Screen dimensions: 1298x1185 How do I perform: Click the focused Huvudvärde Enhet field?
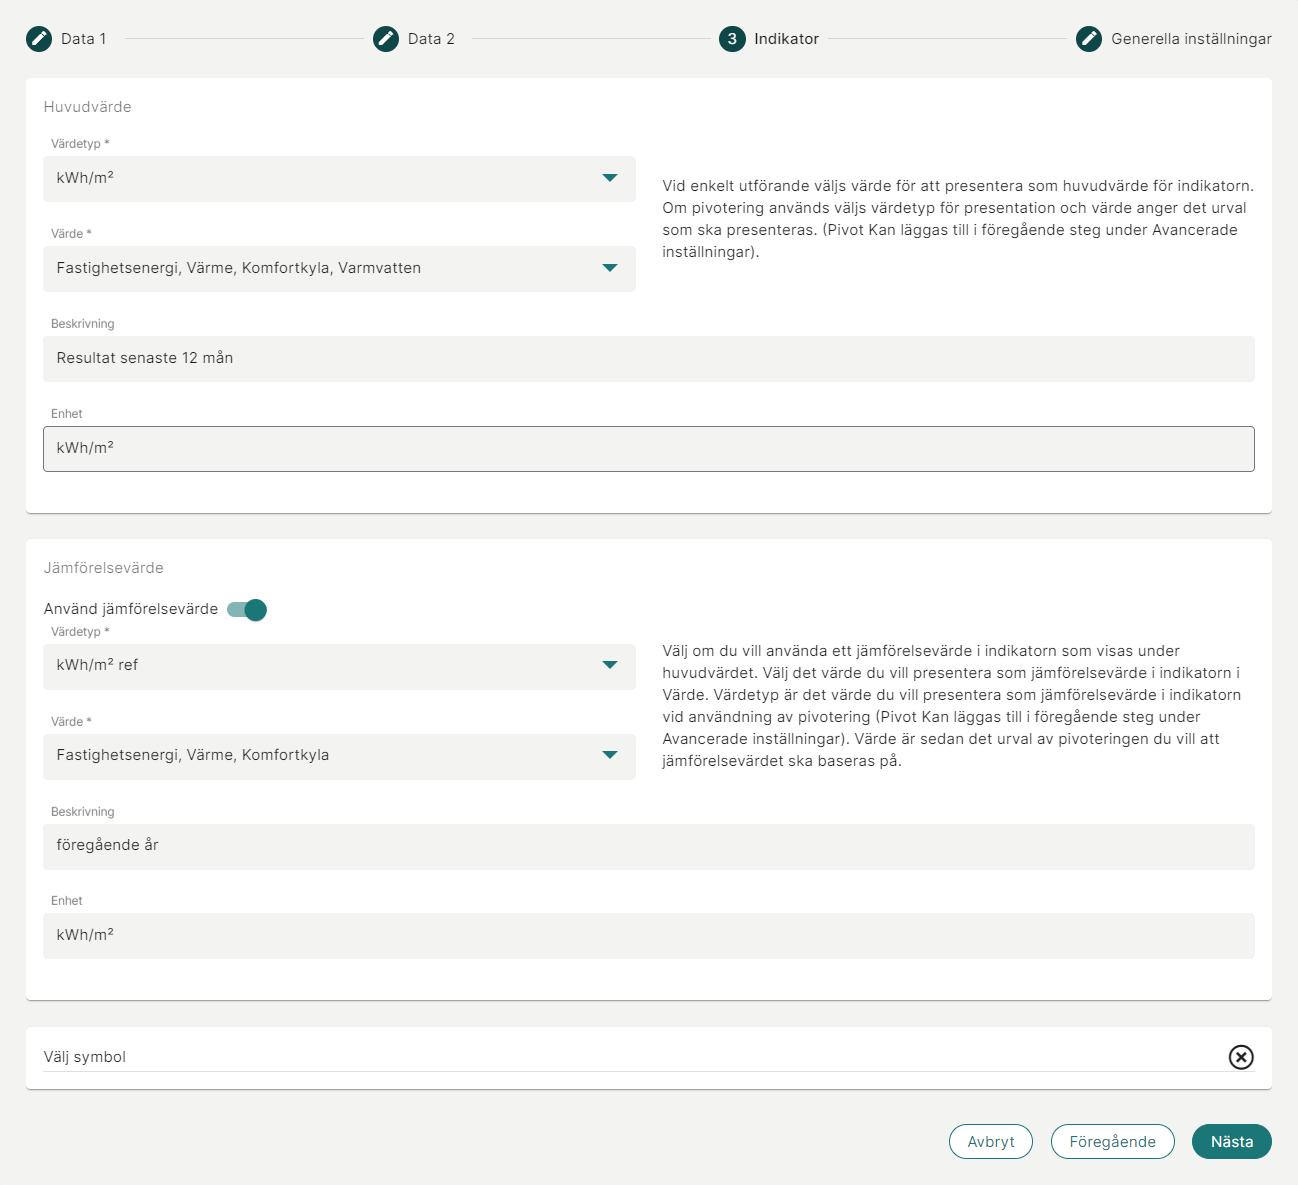click(649, 449)
